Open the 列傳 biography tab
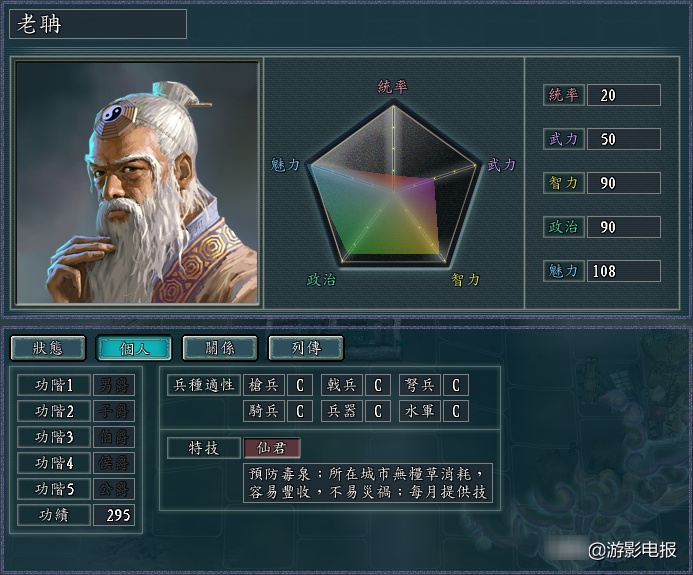 click(306, 348)
